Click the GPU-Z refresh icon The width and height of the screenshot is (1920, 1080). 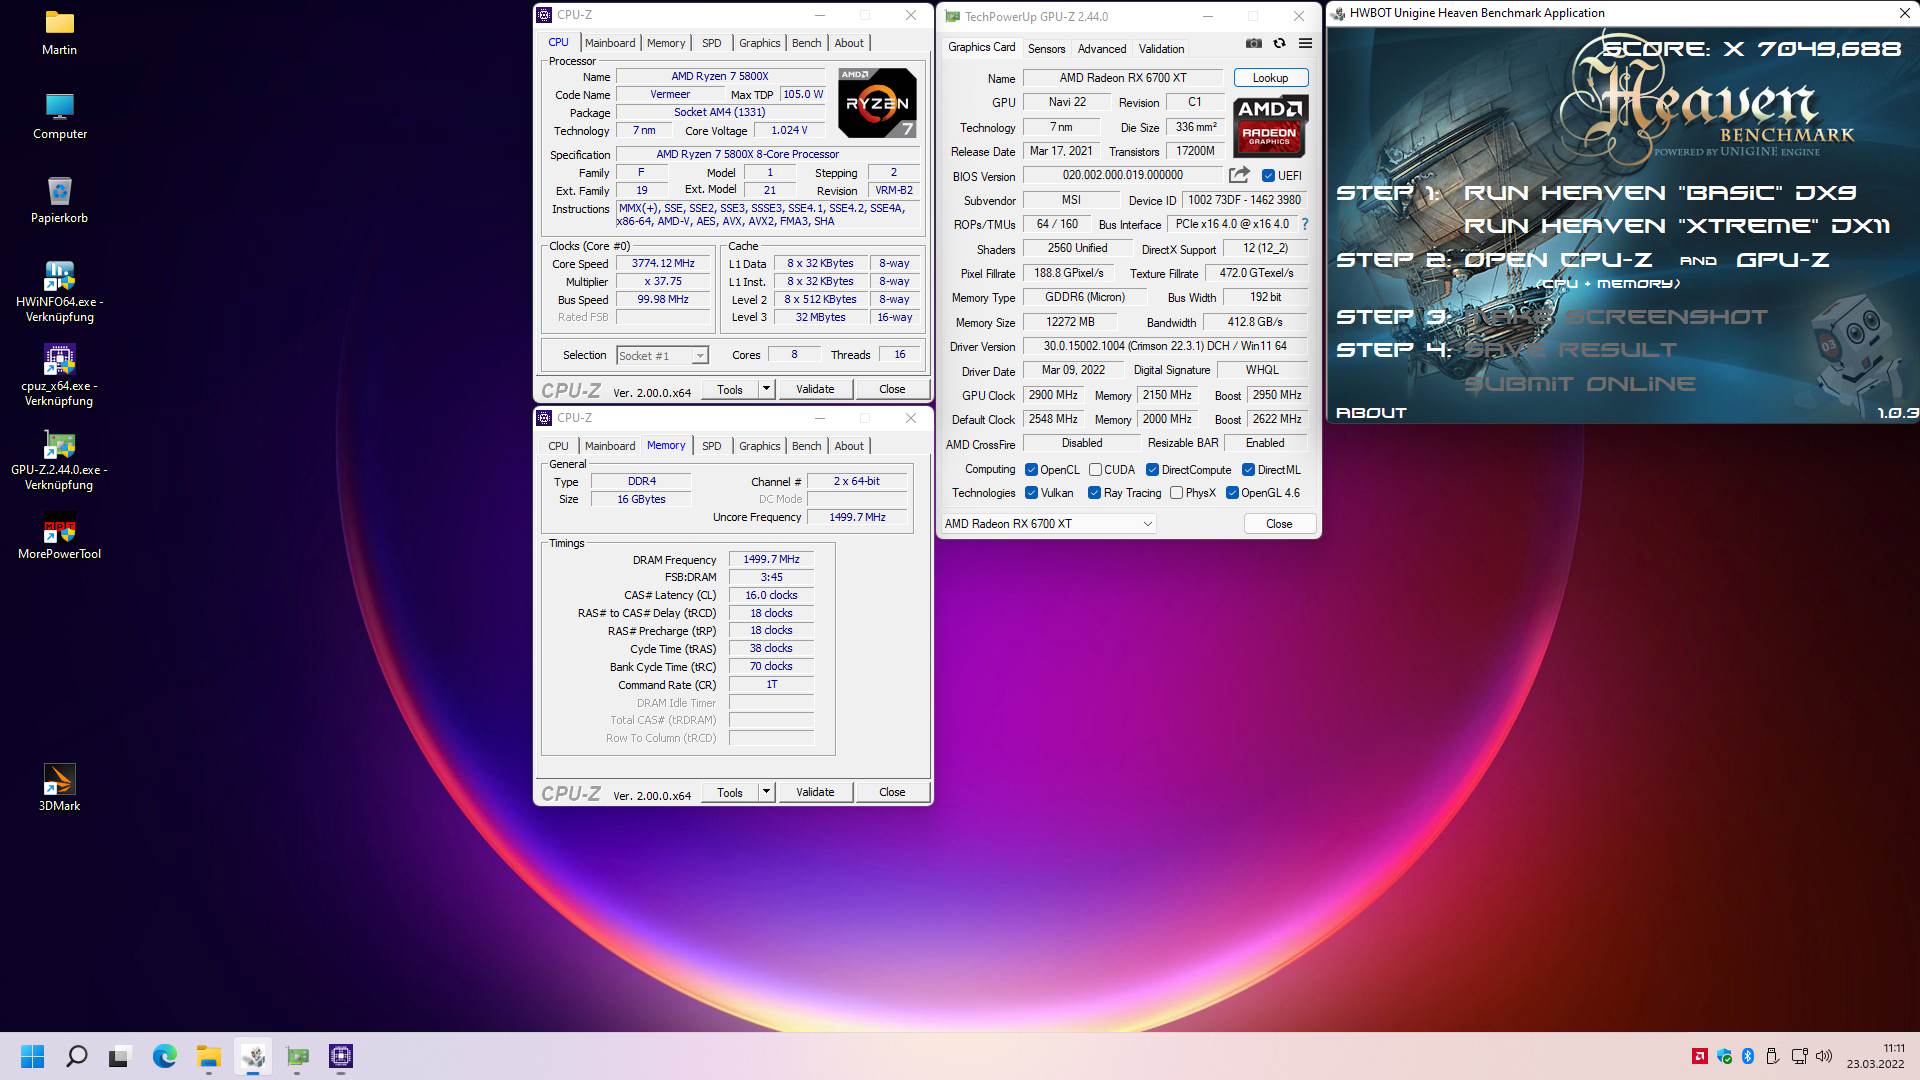tap(1279, 44)
